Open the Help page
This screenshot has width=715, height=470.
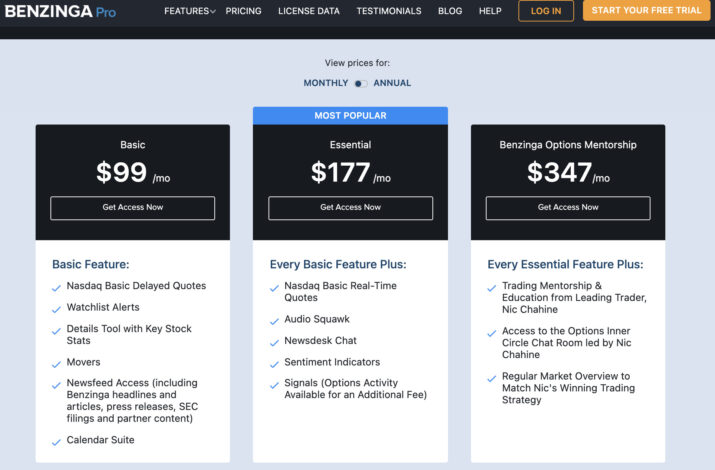pyautogui.click(x=490, y=11)
